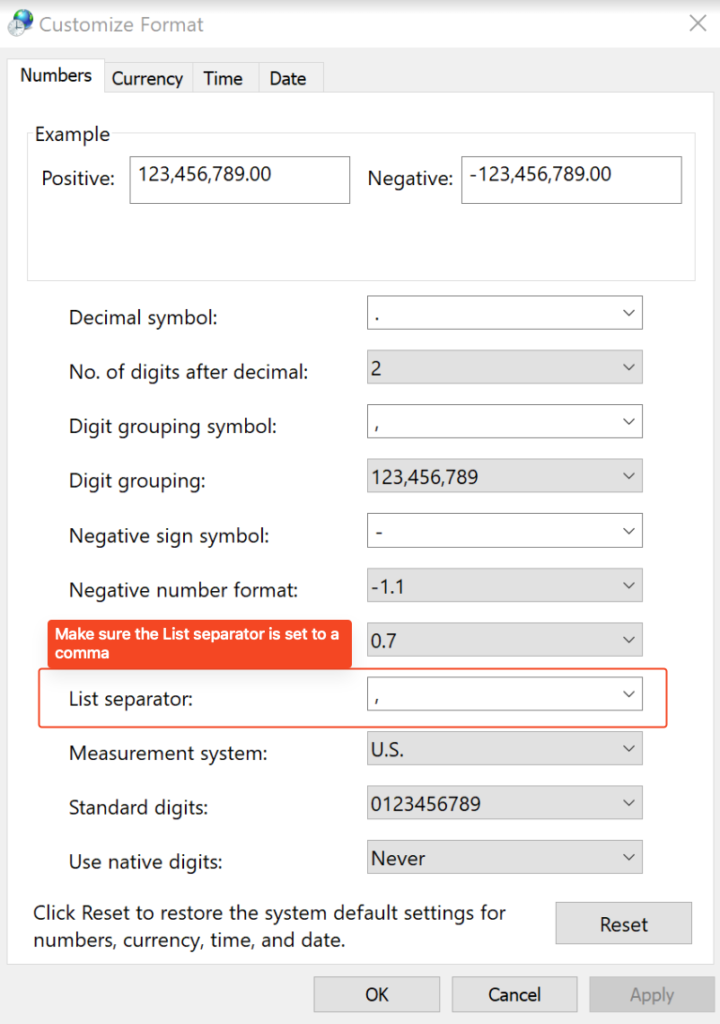This screenshot has width=720, height=1024.
Task: Open the Measurement system dropdown
Action: (628, 749)
